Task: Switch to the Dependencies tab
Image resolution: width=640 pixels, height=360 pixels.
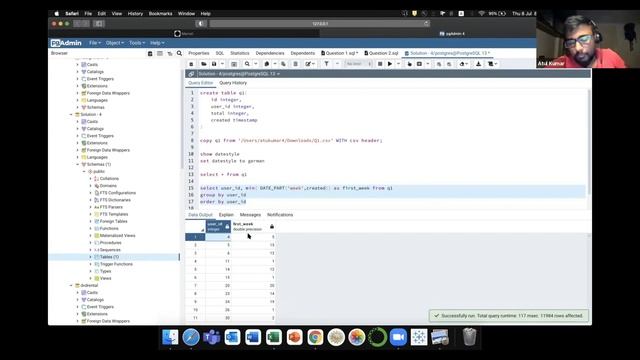Action: pyautogui.click(x=270, y=53)
